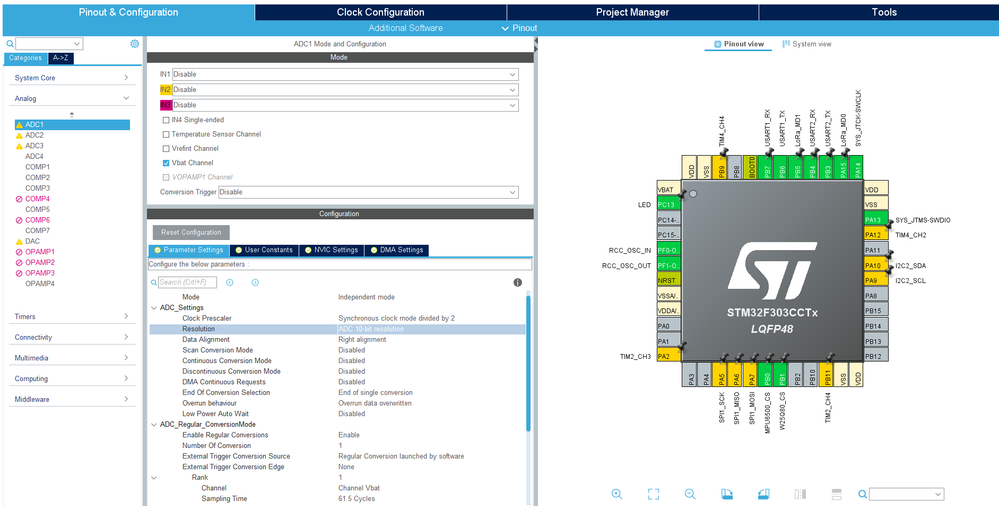Click the parameter info icon
The image size is (999, 506).
point(517,282)
